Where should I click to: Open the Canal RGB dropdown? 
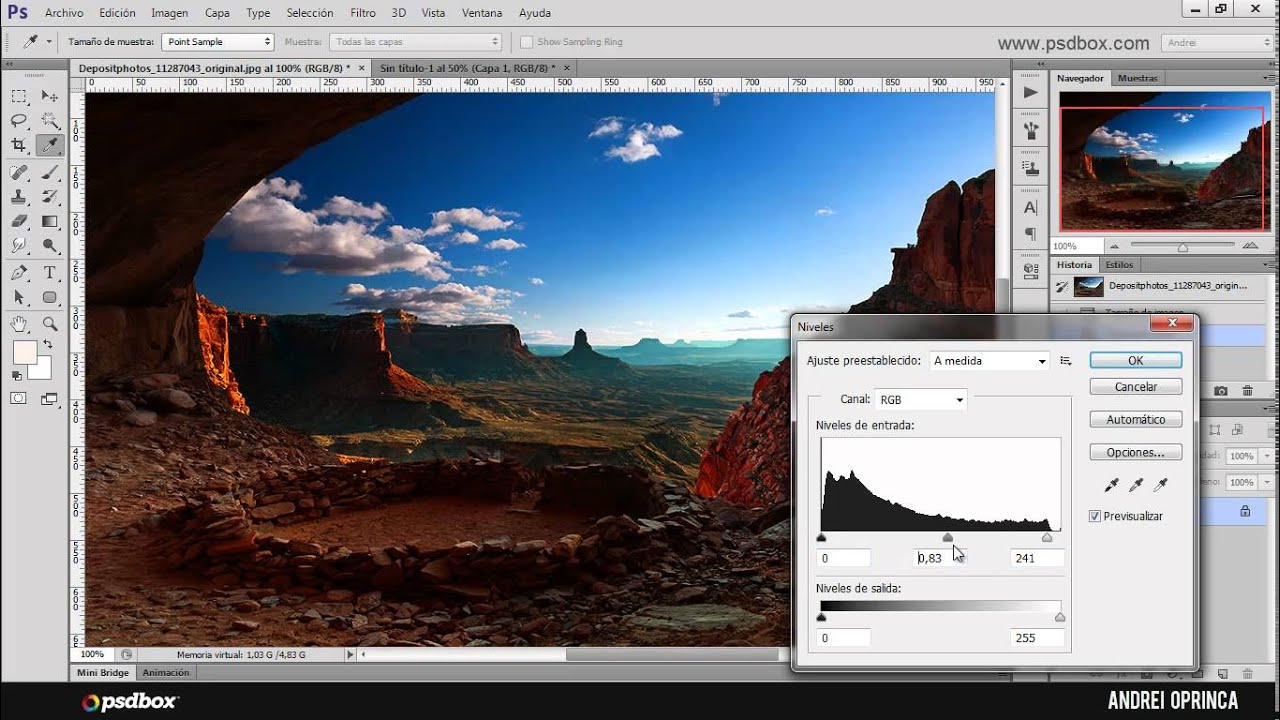tap(921, 400)
